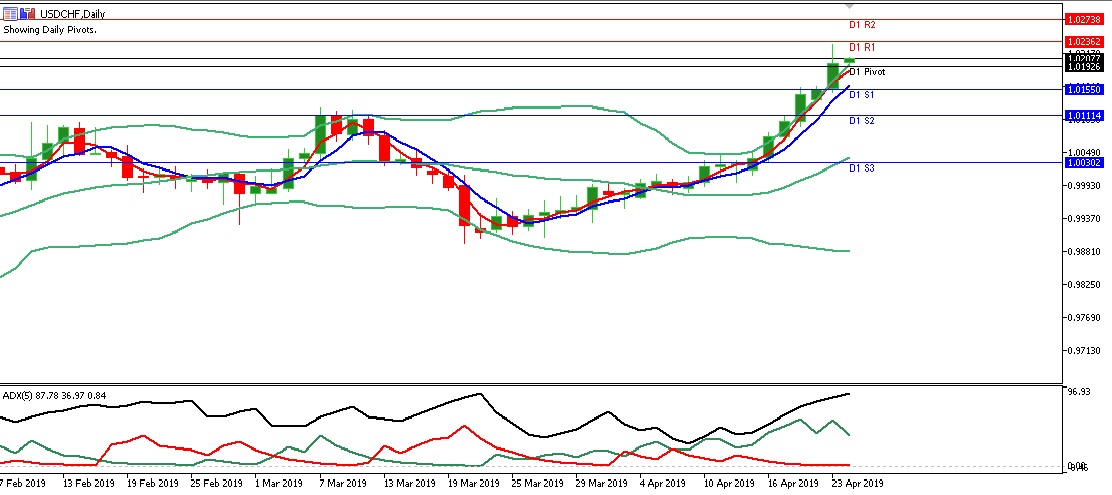Click the 0.99370 price scale value
The image size is (1112, 495).
coord(1083,218)
